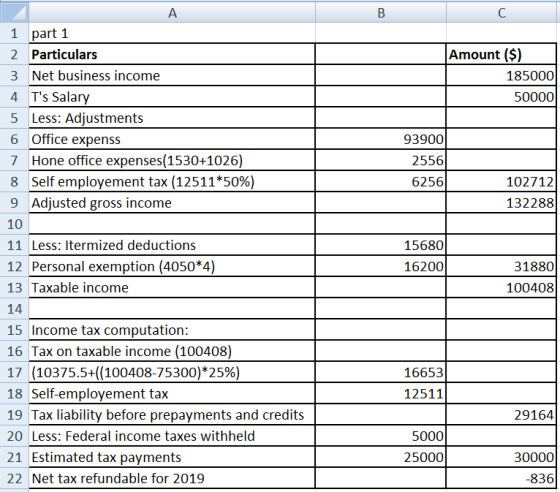Select 'Less: Federal income taxes withheld' cell
560x492 pixels.
(172, 436)
